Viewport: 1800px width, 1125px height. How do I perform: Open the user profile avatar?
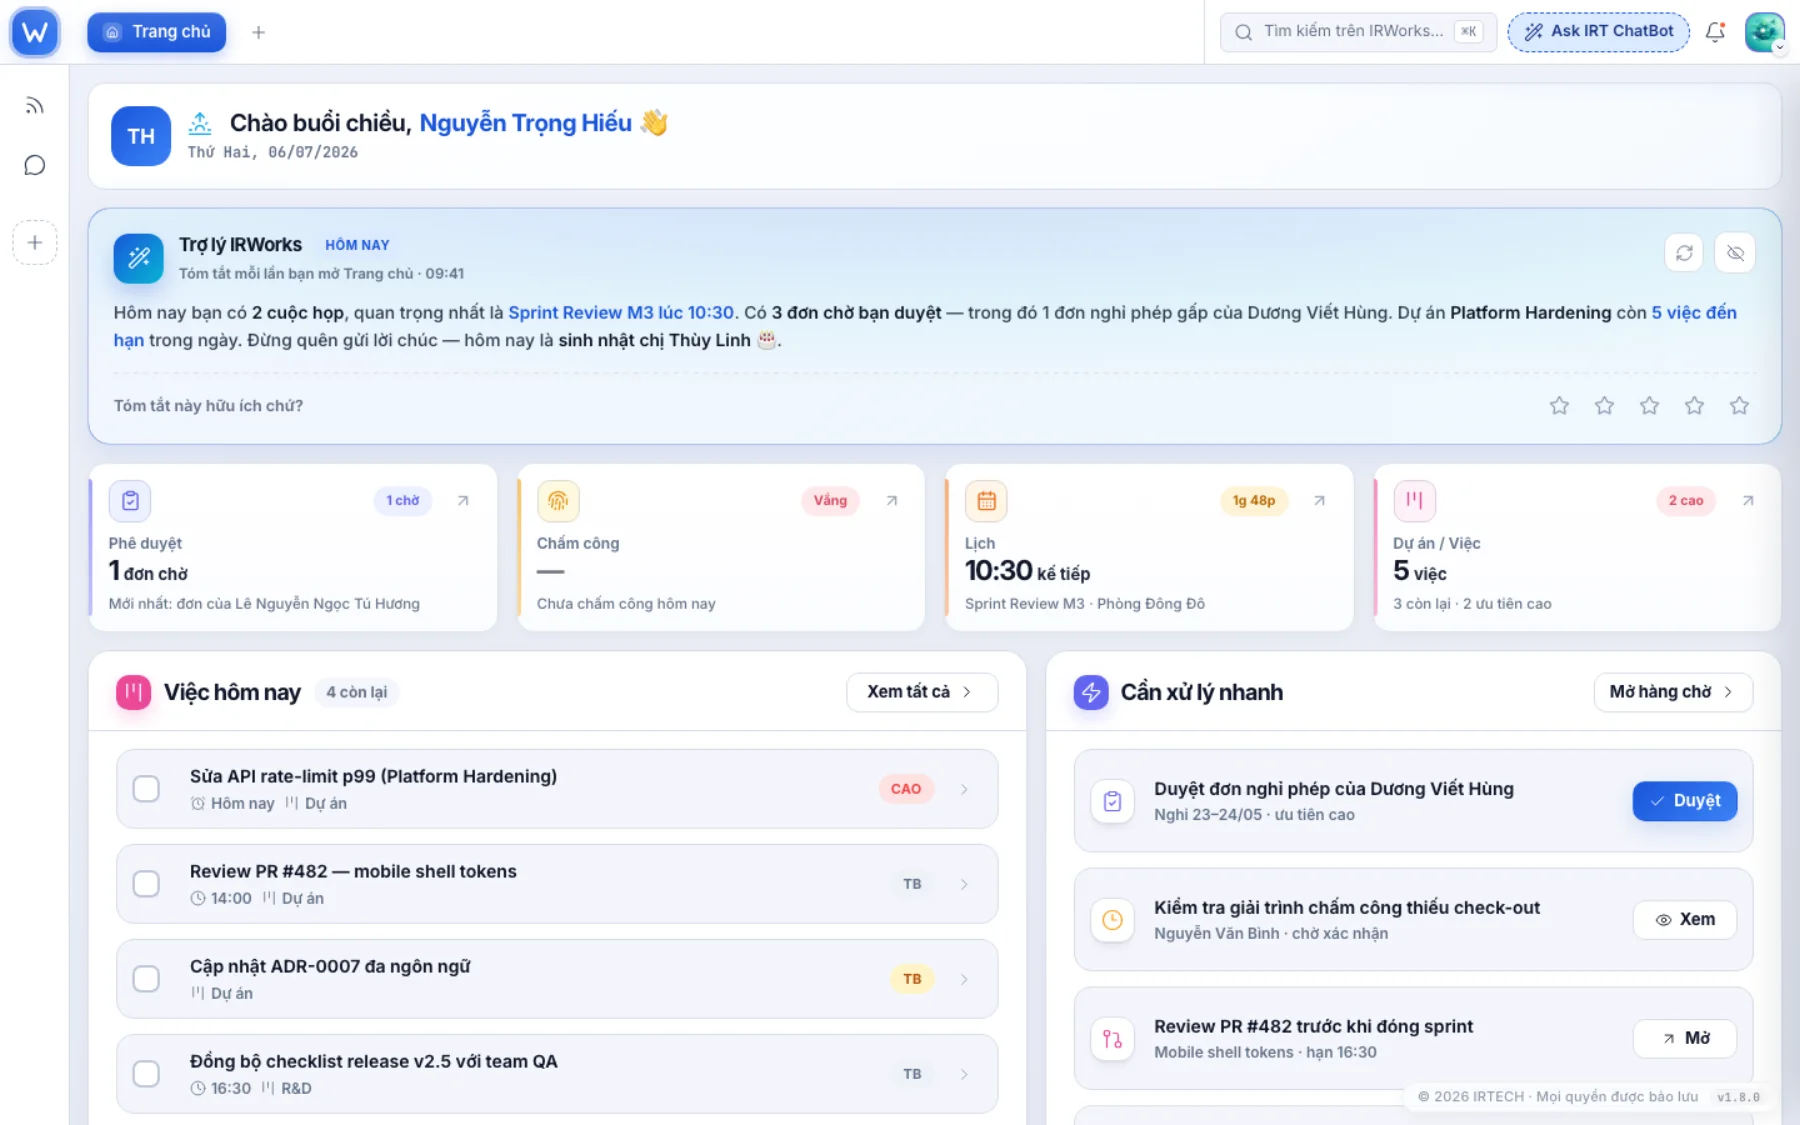pos(1764,32)
